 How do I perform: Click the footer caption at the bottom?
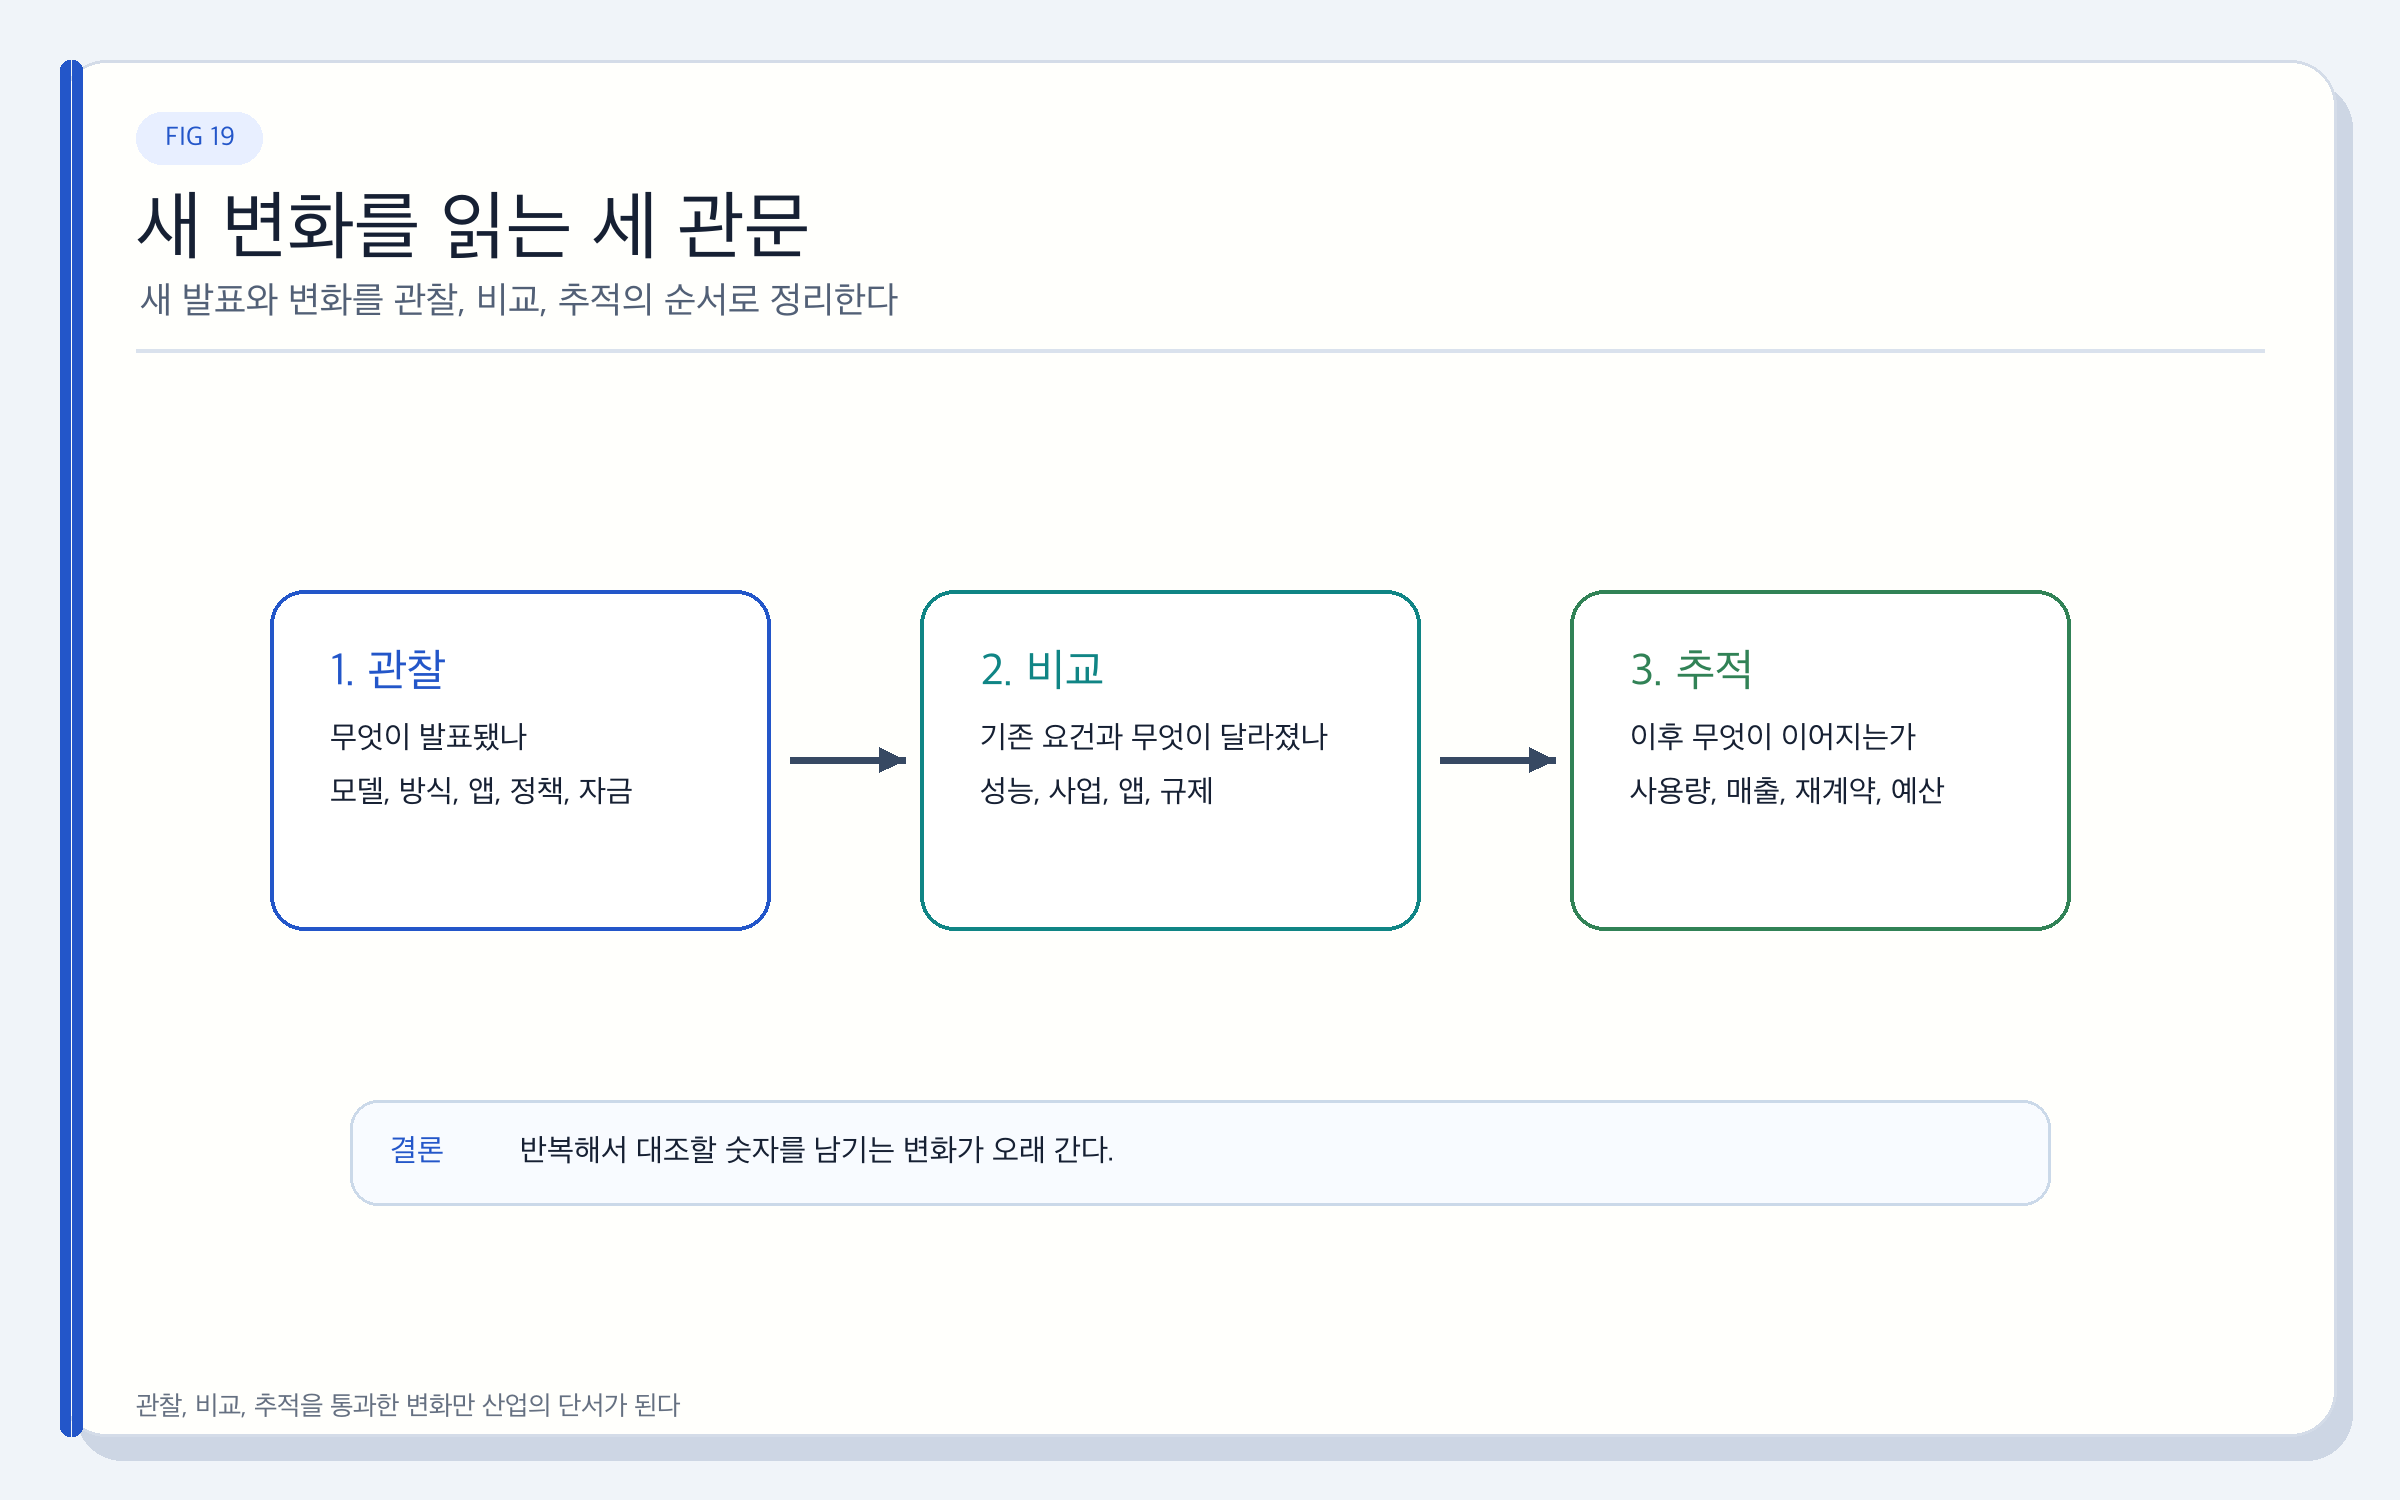tap(407, 1405)
